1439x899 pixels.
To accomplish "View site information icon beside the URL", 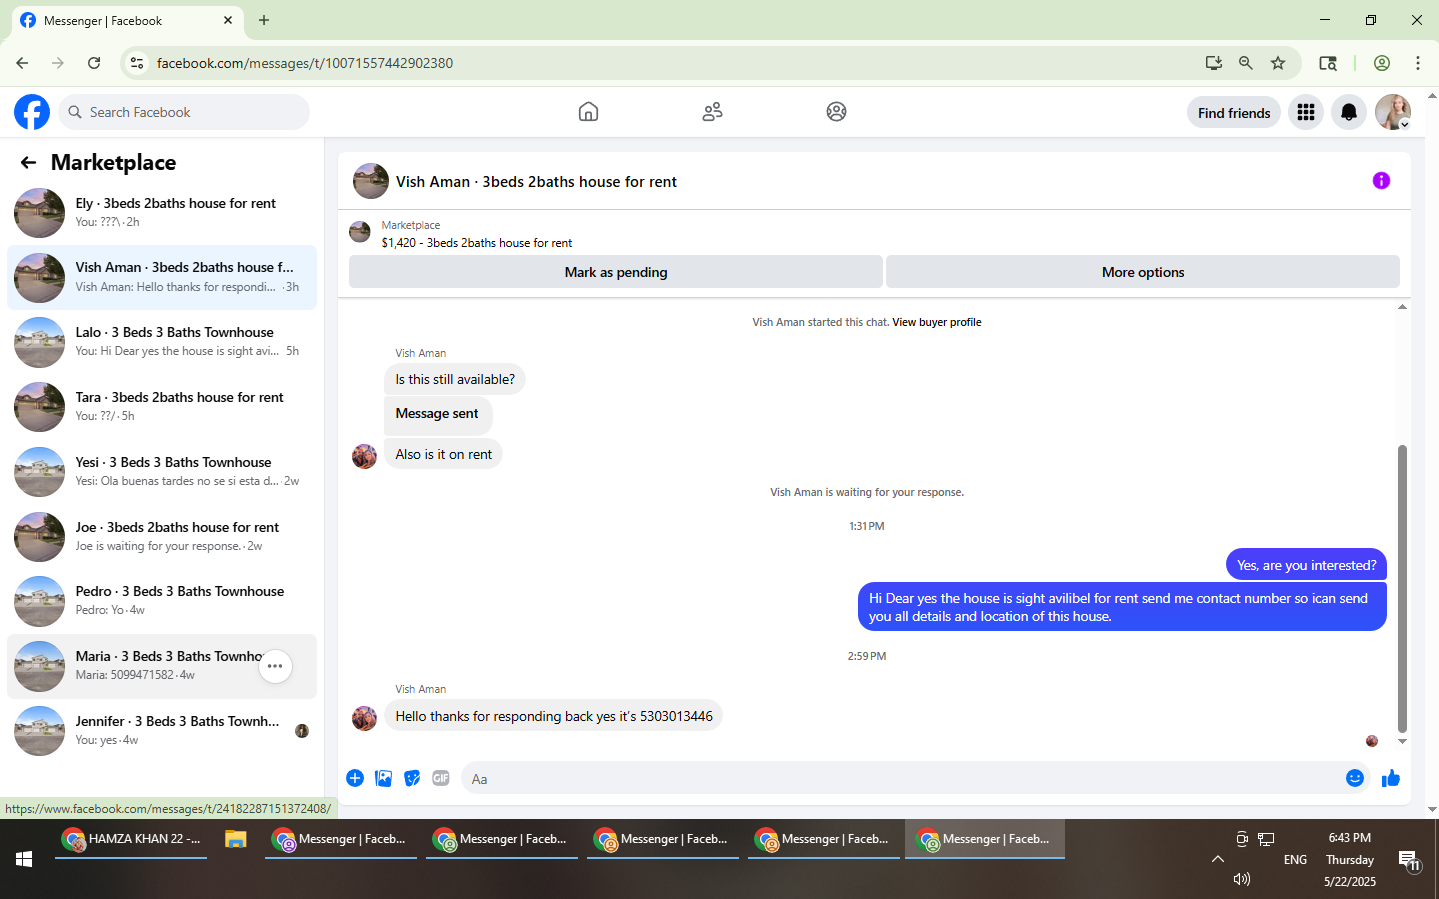I will pos(137,63).
